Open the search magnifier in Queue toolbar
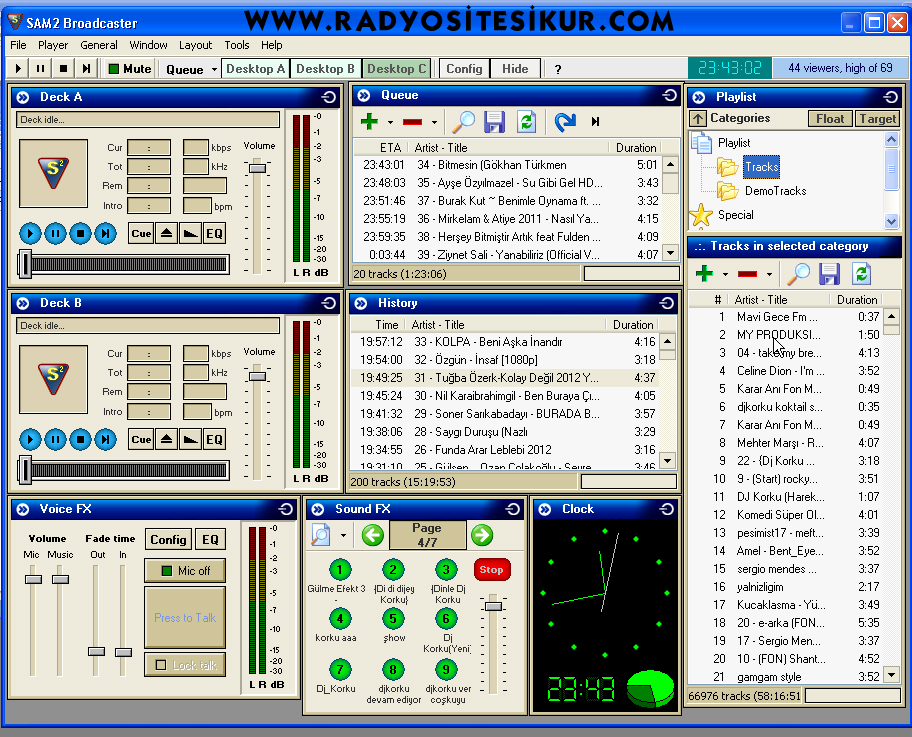 coord(464,122)
